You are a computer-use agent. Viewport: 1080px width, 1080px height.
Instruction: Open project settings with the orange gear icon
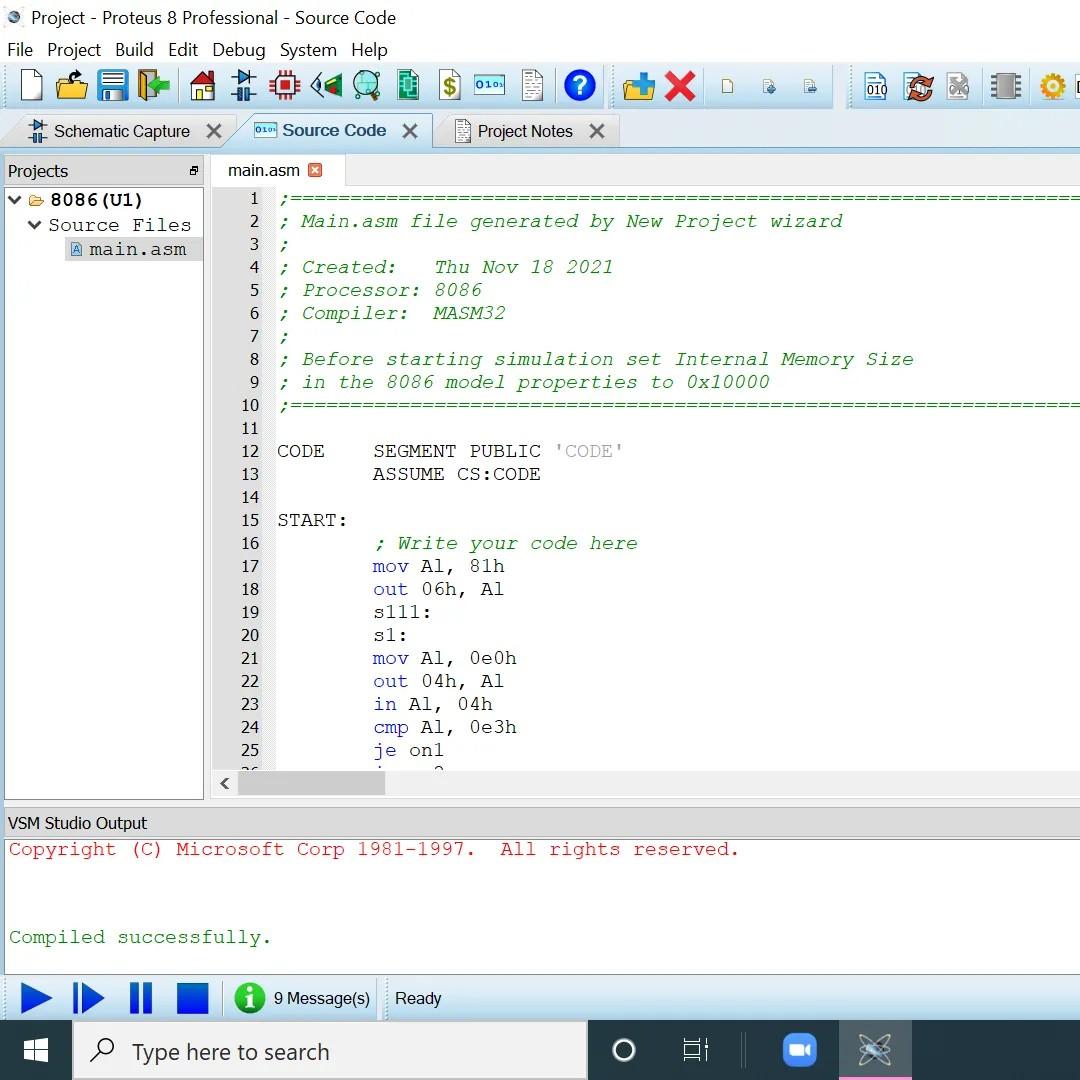1052,87
